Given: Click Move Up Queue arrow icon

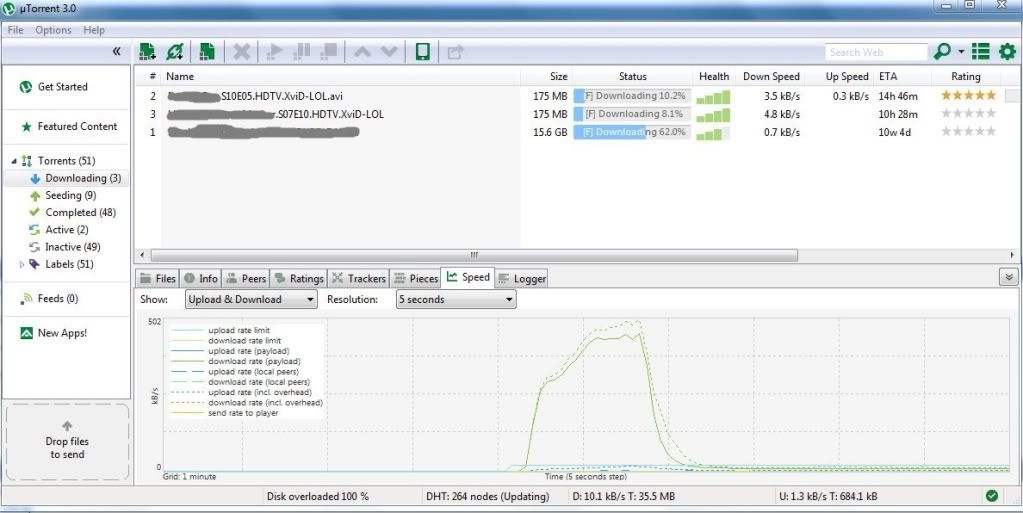Looking at the screenshot, I should pos(362,52).
